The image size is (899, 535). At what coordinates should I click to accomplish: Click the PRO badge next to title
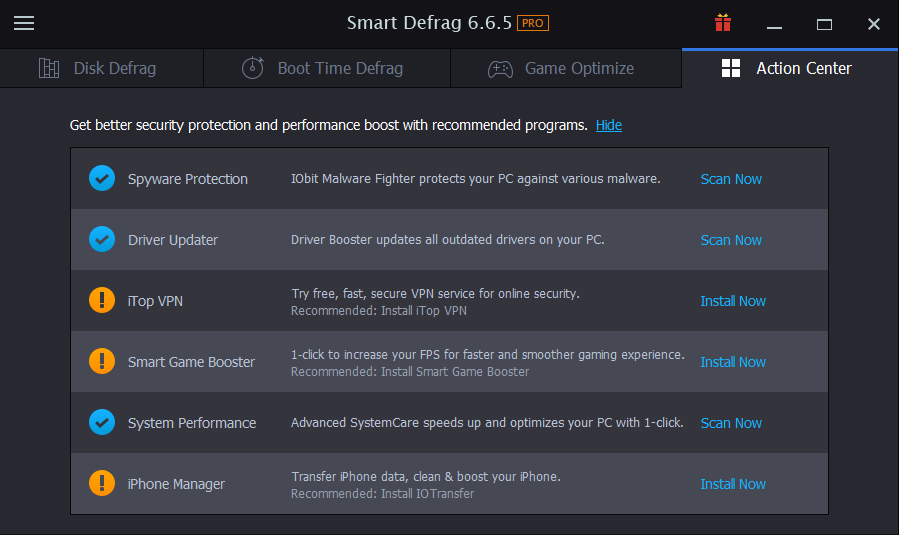click(x=533, y=23)
